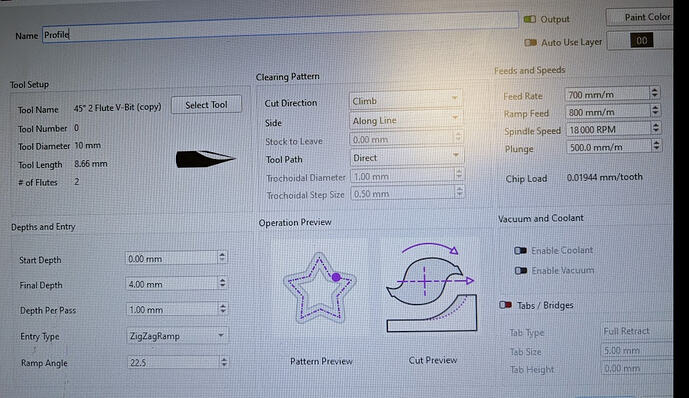Click the star Pattern Preview image

[319, 288]
